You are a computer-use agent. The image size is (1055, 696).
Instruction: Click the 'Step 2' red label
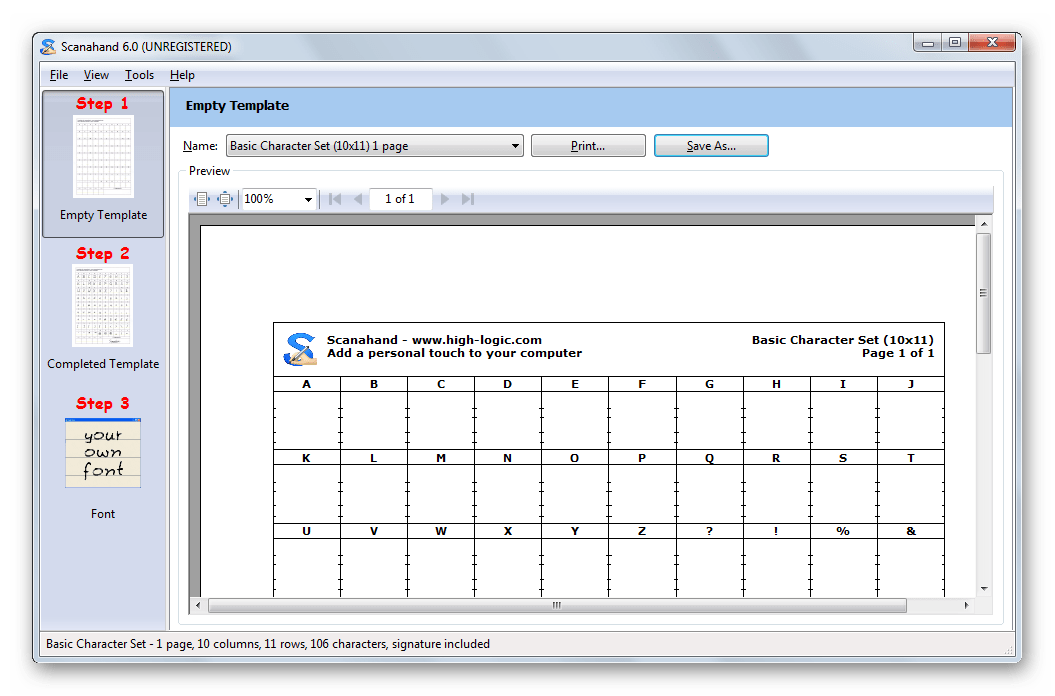(102, 254)
